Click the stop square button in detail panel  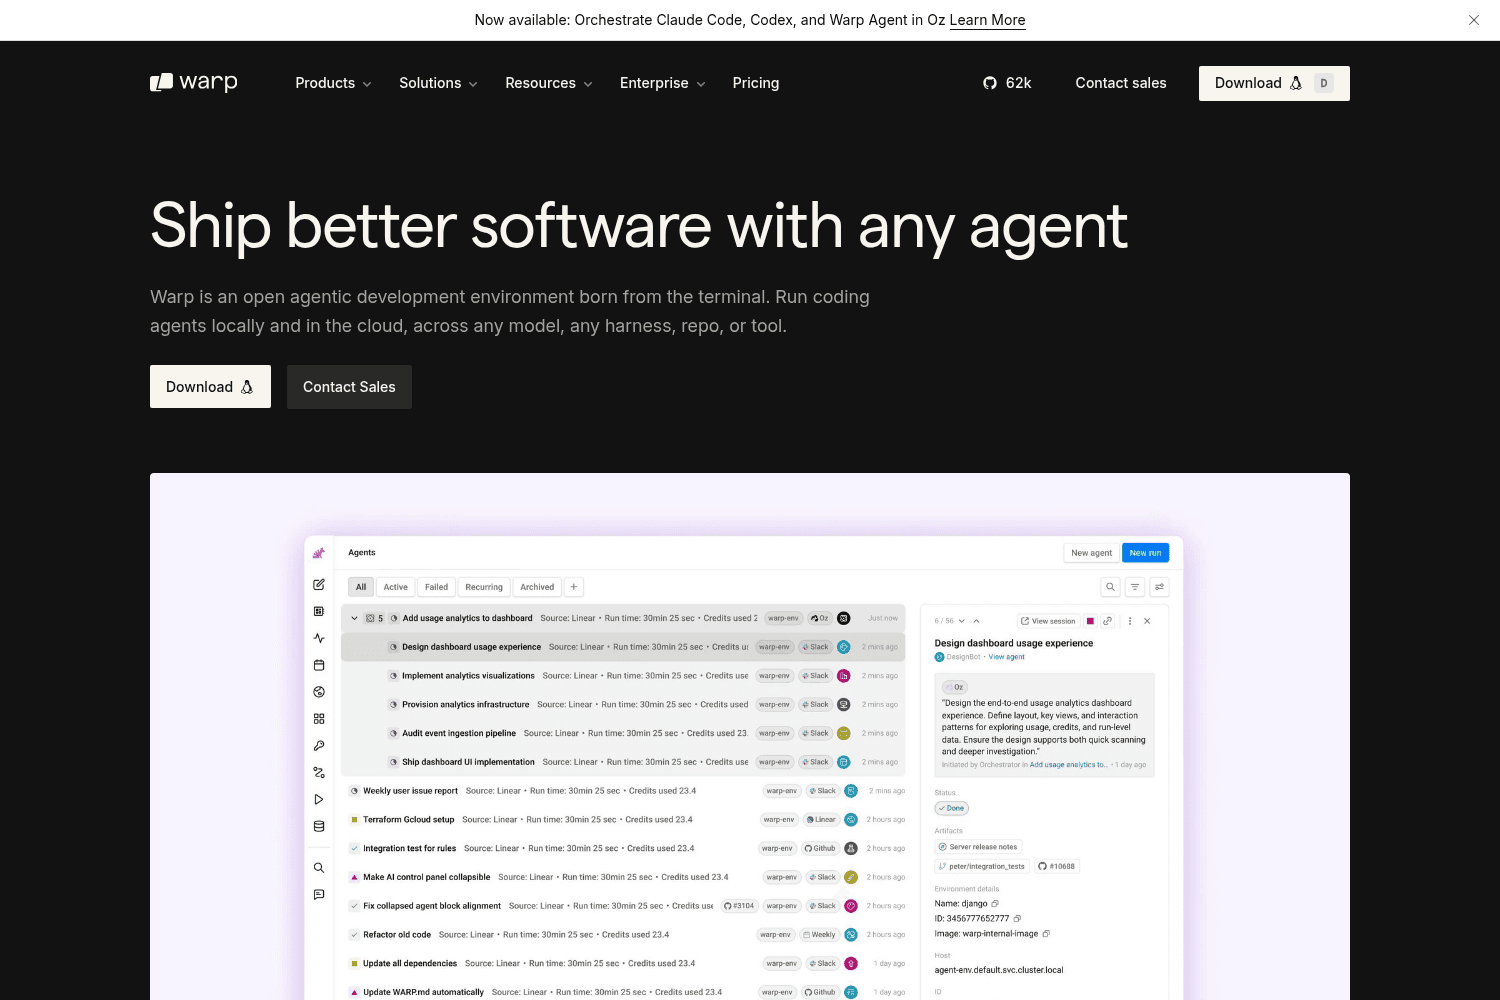tap(1090, 621)
